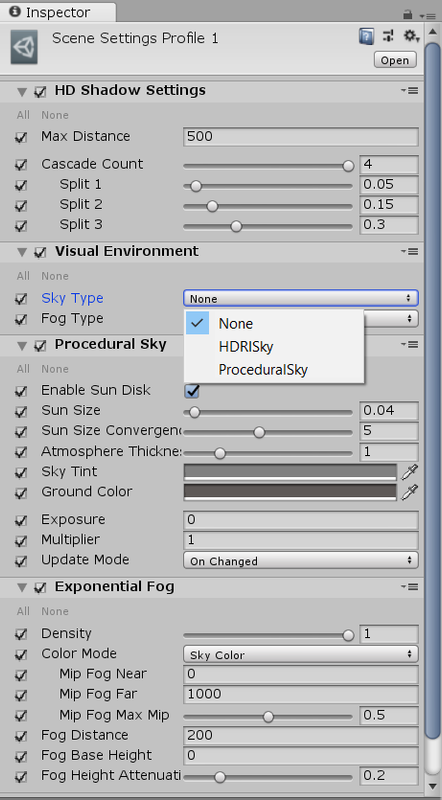
Task: Pick Ground Color with eyedropper
Action: pyautogui.click(x=409, y=492)
